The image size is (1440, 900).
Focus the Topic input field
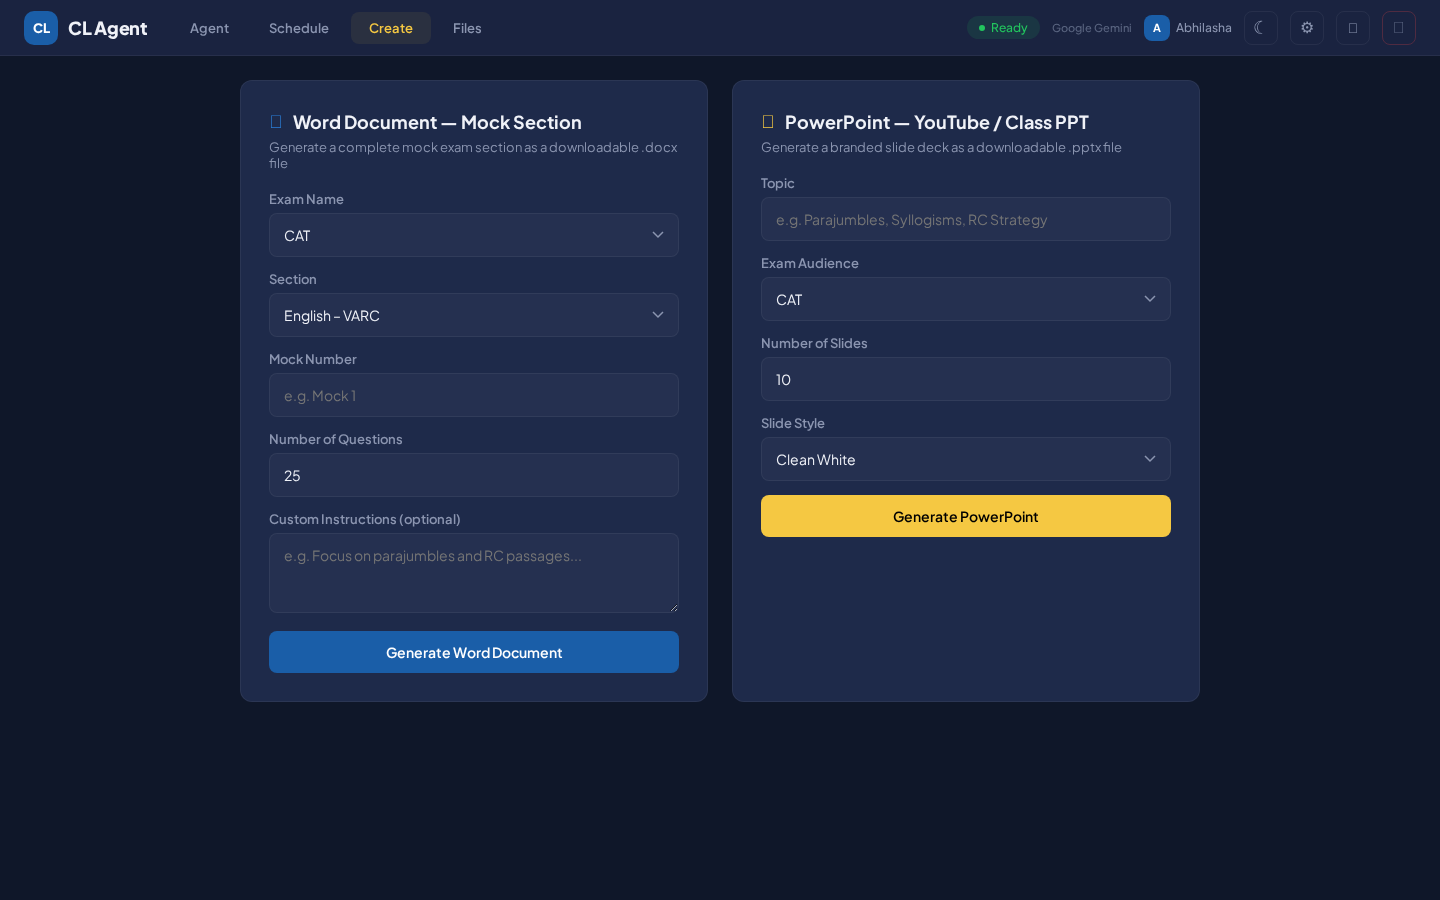pos(965,219)
